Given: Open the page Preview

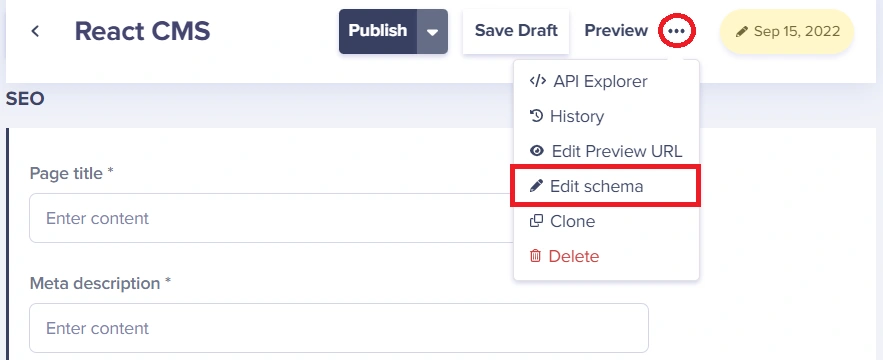Looking at the screenshot, I should (x=616, y=30).
